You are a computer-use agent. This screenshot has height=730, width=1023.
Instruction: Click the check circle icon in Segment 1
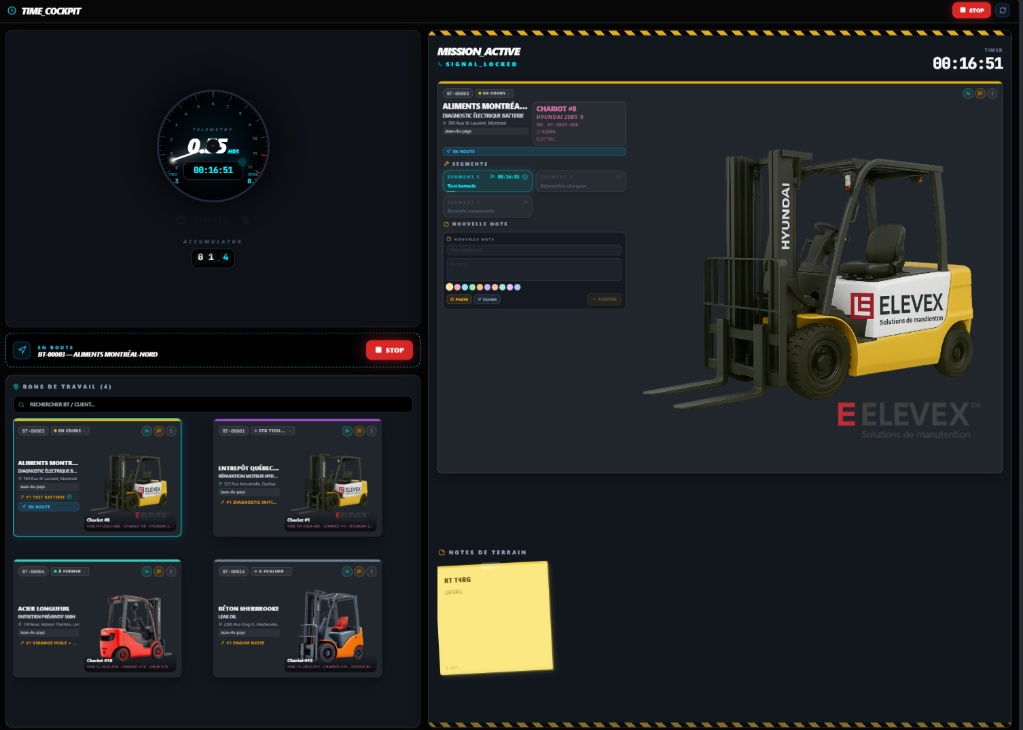click(525, 177)
